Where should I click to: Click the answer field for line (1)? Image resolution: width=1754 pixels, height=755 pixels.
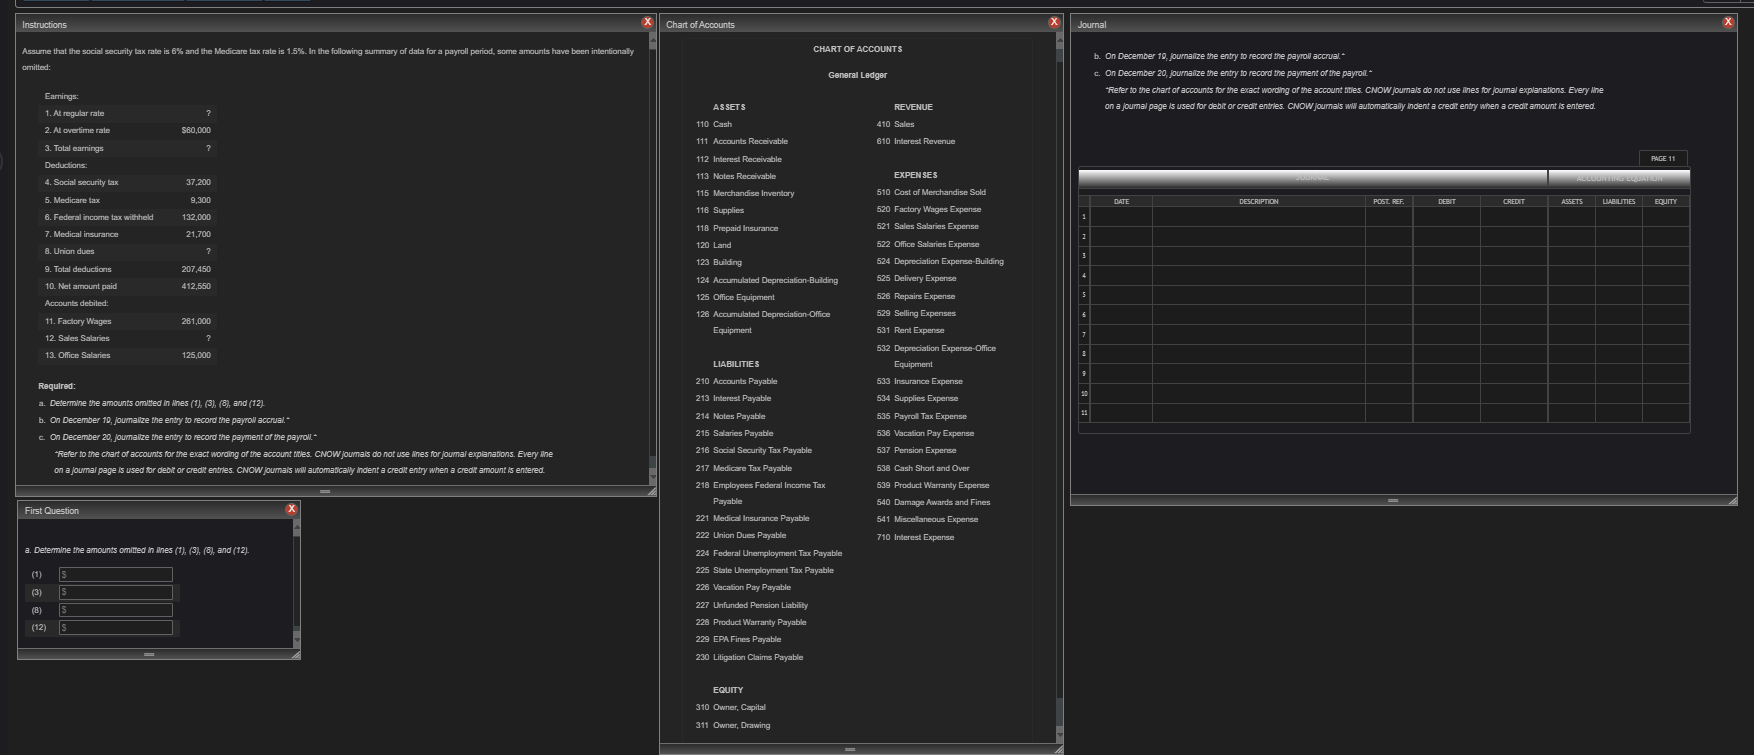coord(115,574)
